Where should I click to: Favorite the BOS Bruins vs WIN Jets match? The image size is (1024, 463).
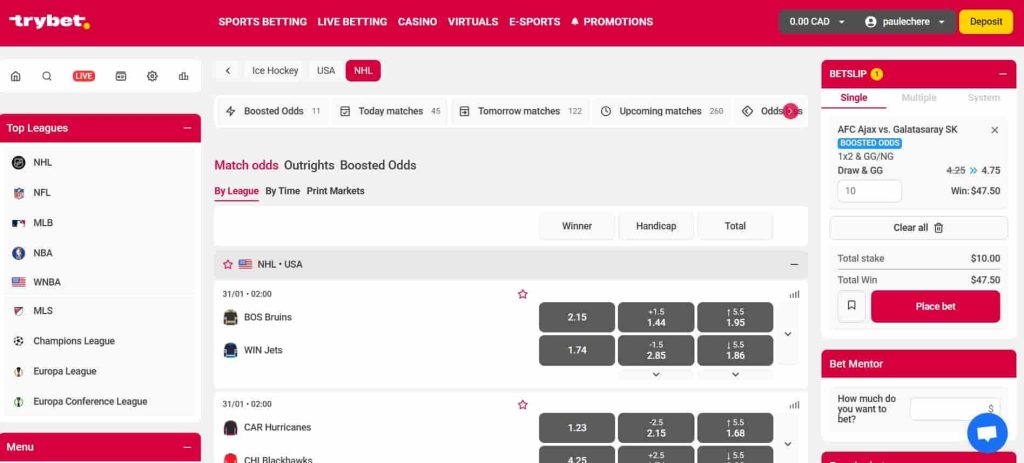click(522, 294)
